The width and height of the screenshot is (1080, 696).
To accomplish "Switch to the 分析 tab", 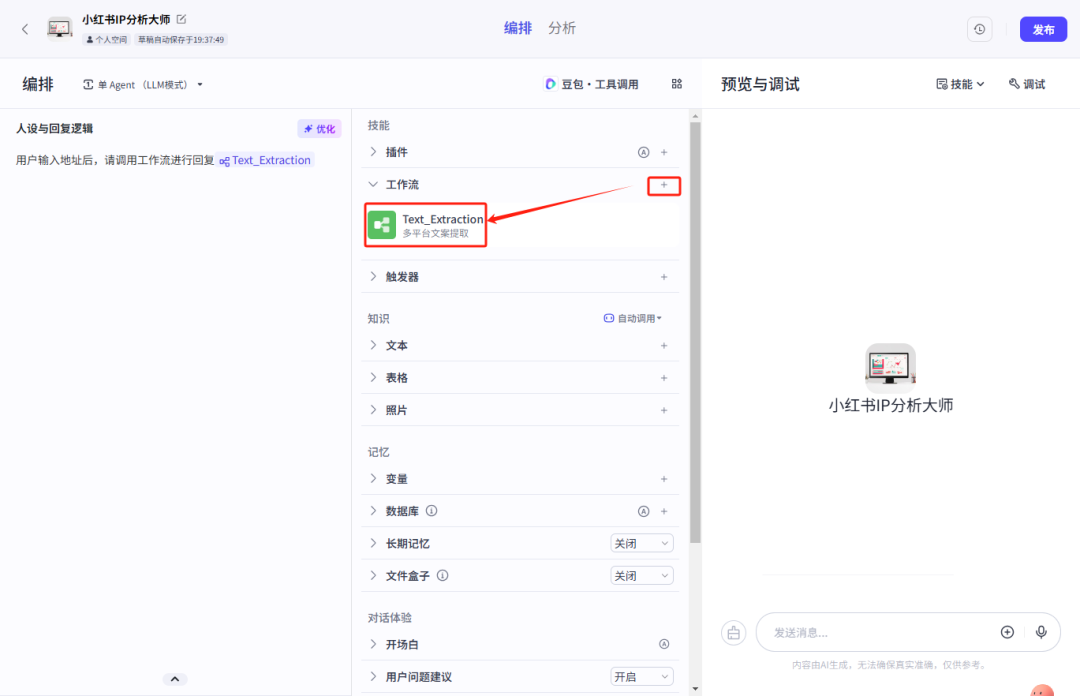I will click(561, 28).
